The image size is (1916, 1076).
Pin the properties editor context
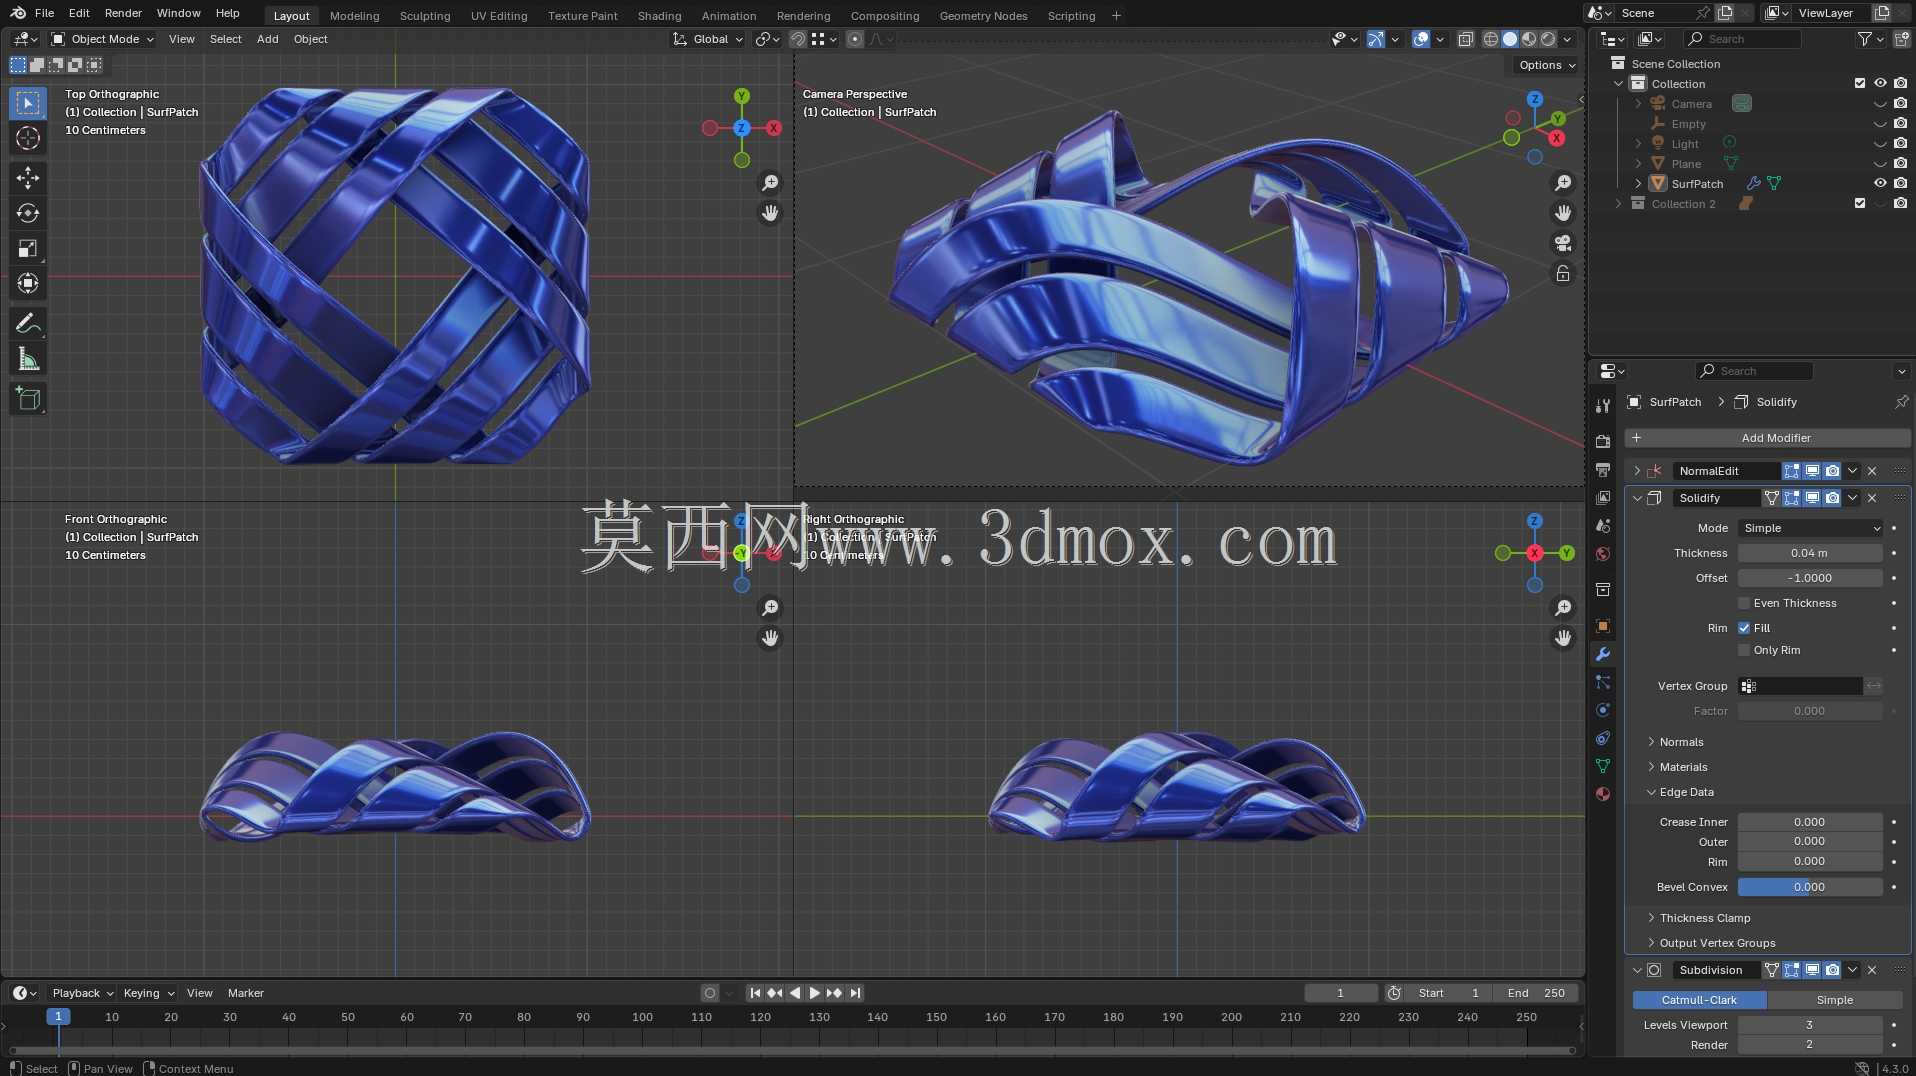click(1901, 402)
